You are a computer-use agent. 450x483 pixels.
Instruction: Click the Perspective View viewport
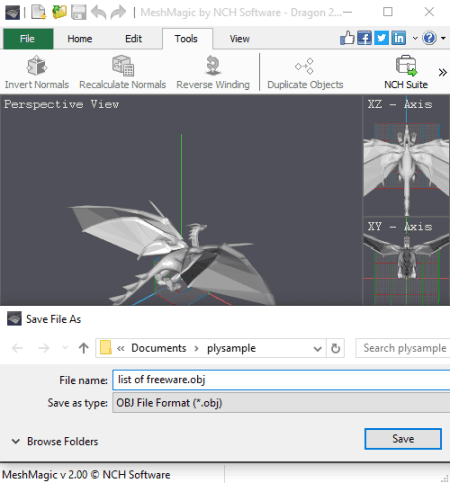click(181, 200)
